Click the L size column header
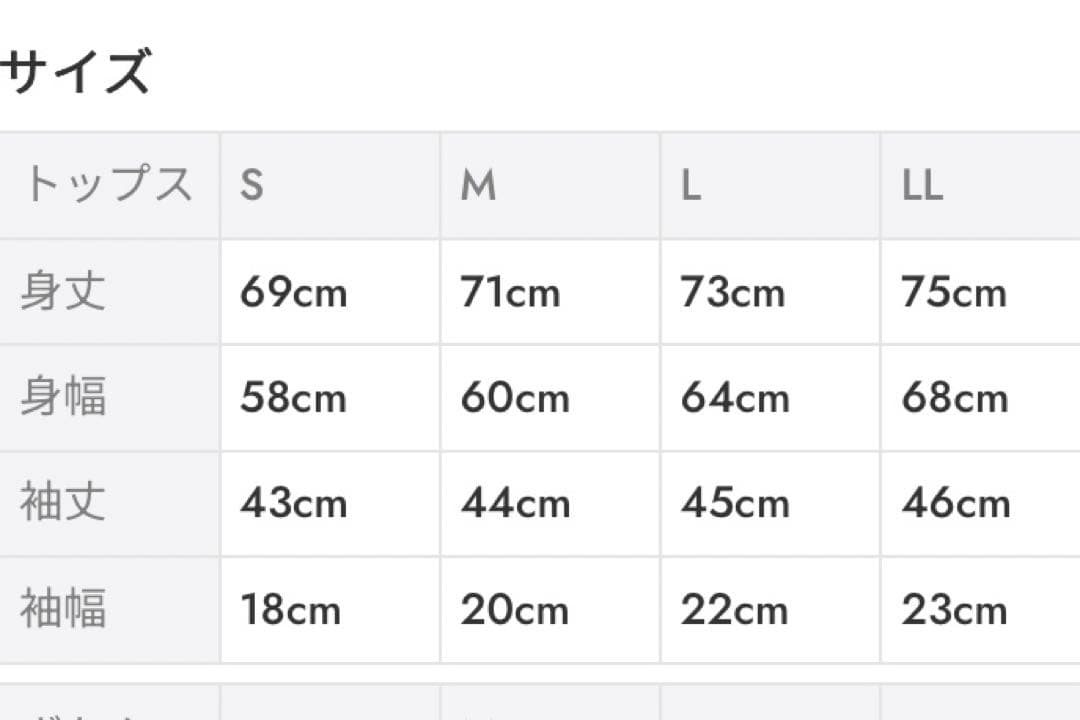Viewport: 1080px width, 720px height. 691,186
